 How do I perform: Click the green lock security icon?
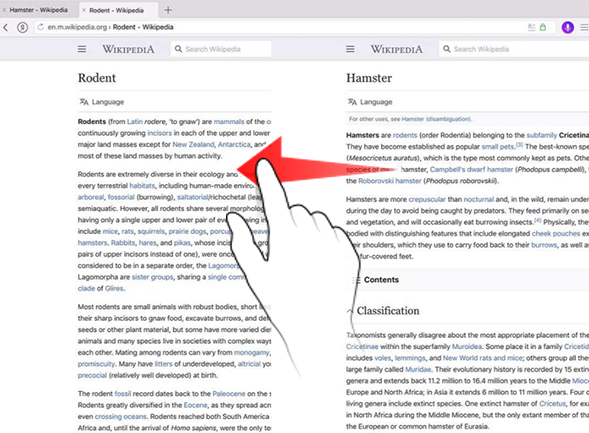pos(543,27)
